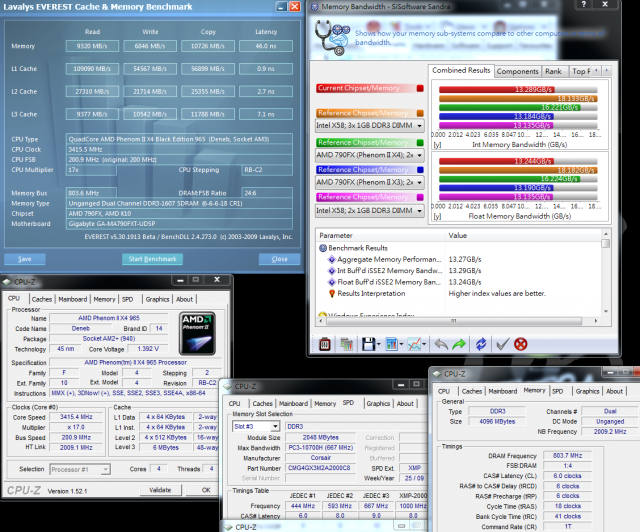Open save dropdown arrow beside floppy icon
The height and width of the screenshot is (532, 640).
pyautogui.click(x=378, y=344)
